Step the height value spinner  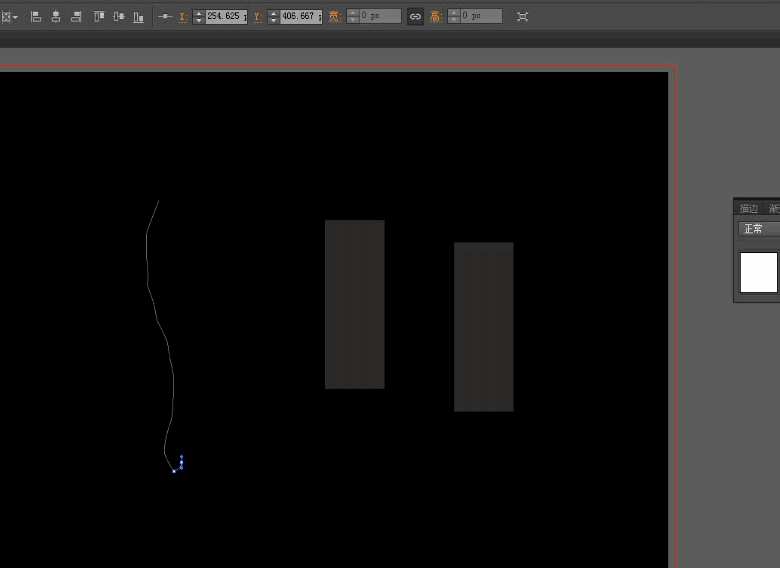(x=454, y=16)
